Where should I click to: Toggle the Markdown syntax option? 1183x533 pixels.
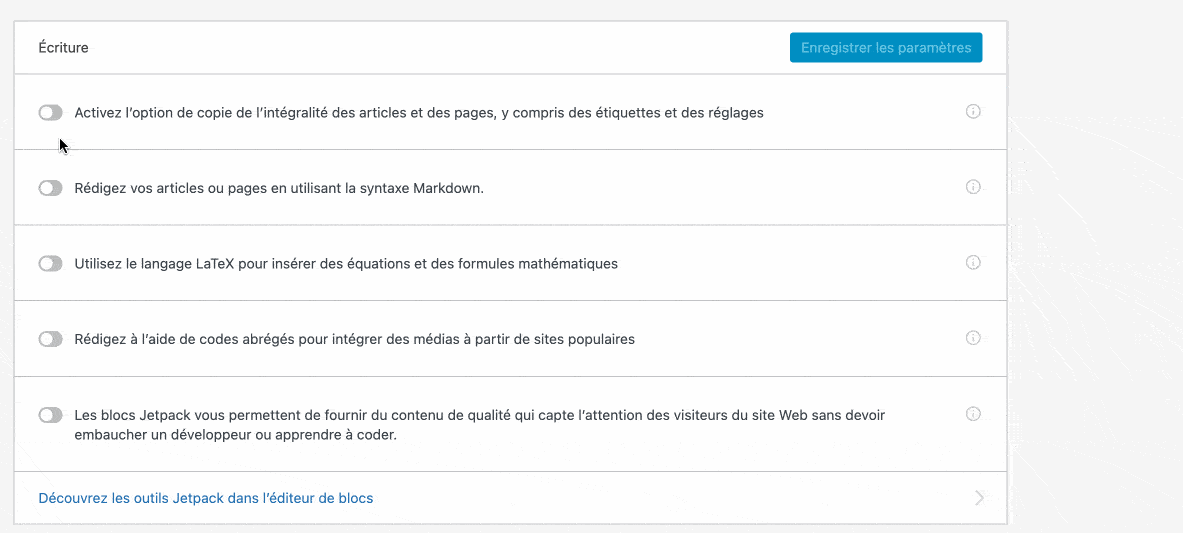tap(51, 188)
